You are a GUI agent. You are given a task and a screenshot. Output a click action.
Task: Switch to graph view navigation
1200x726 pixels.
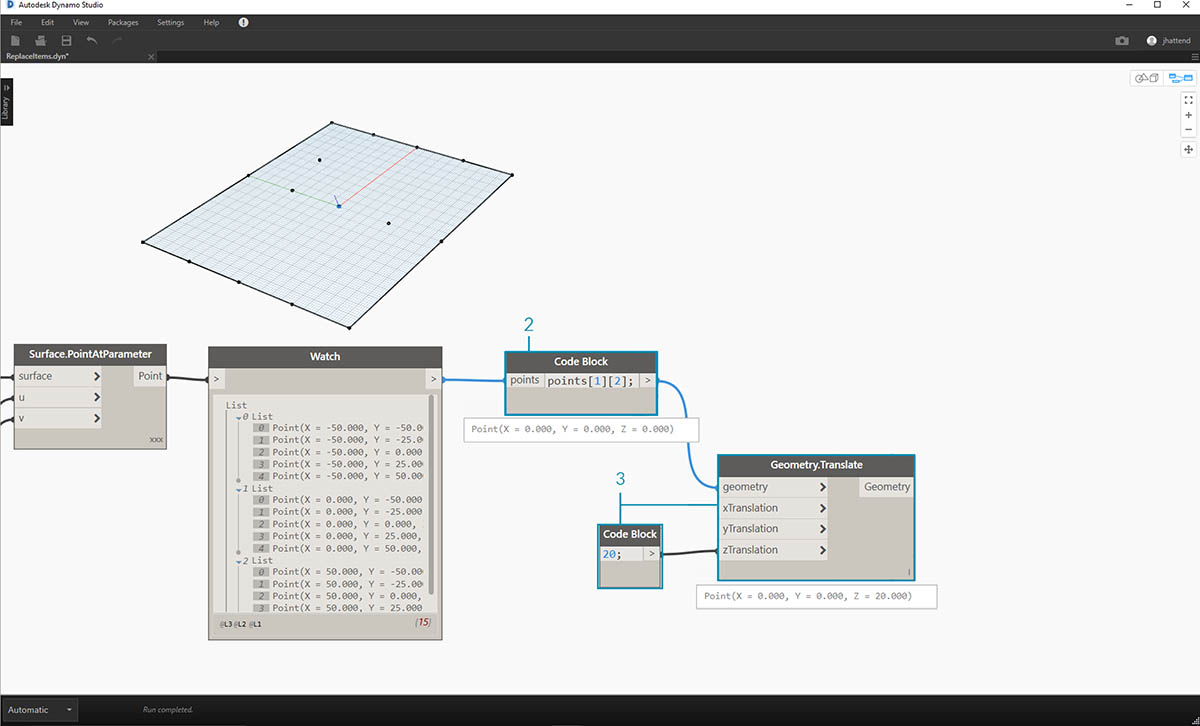click(x=1180, y=78)
